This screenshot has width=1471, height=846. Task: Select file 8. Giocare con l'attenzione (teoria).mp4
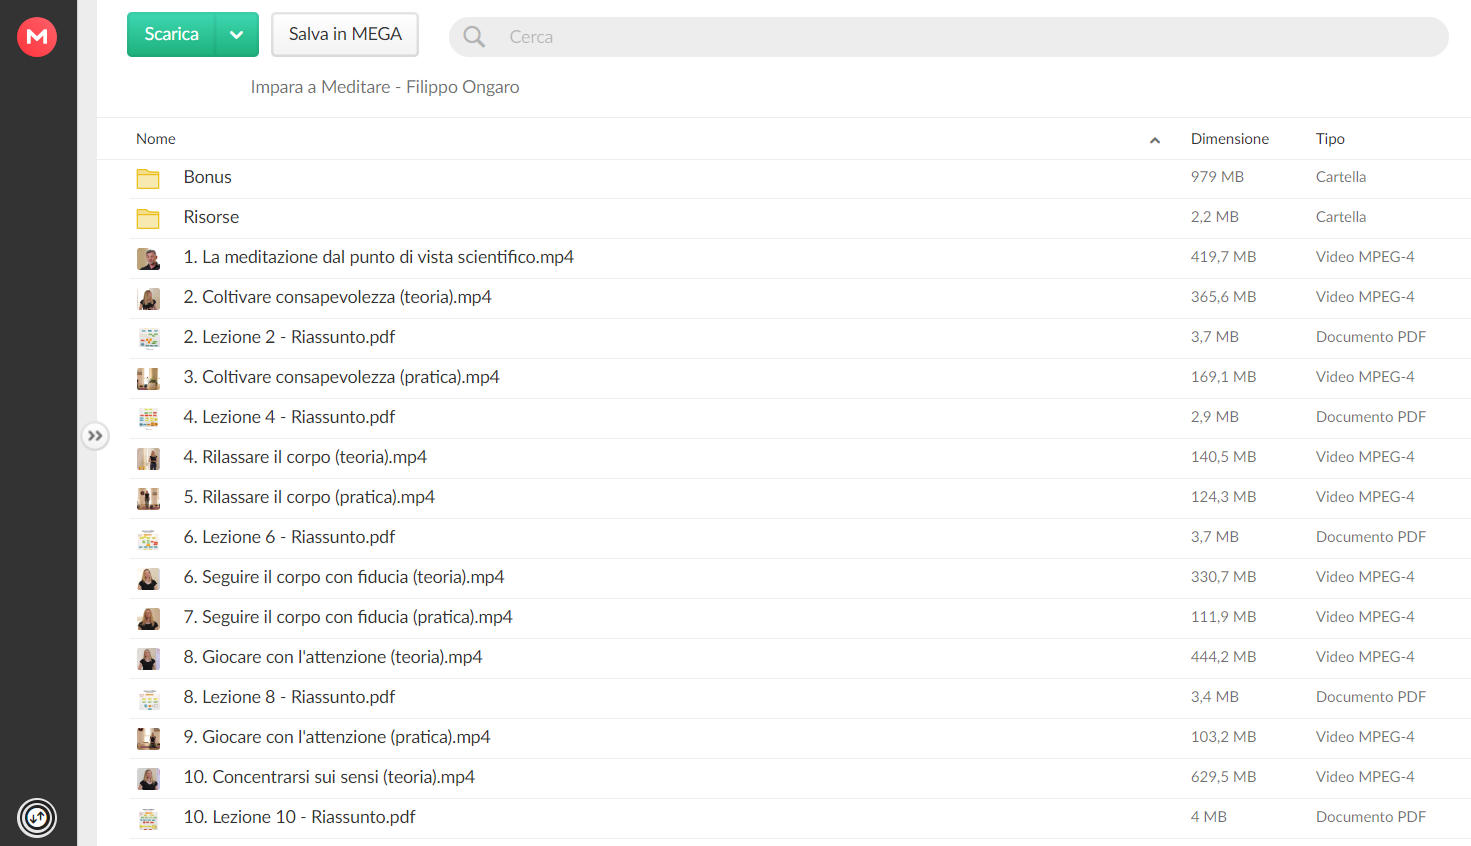[x=333, y=657]
